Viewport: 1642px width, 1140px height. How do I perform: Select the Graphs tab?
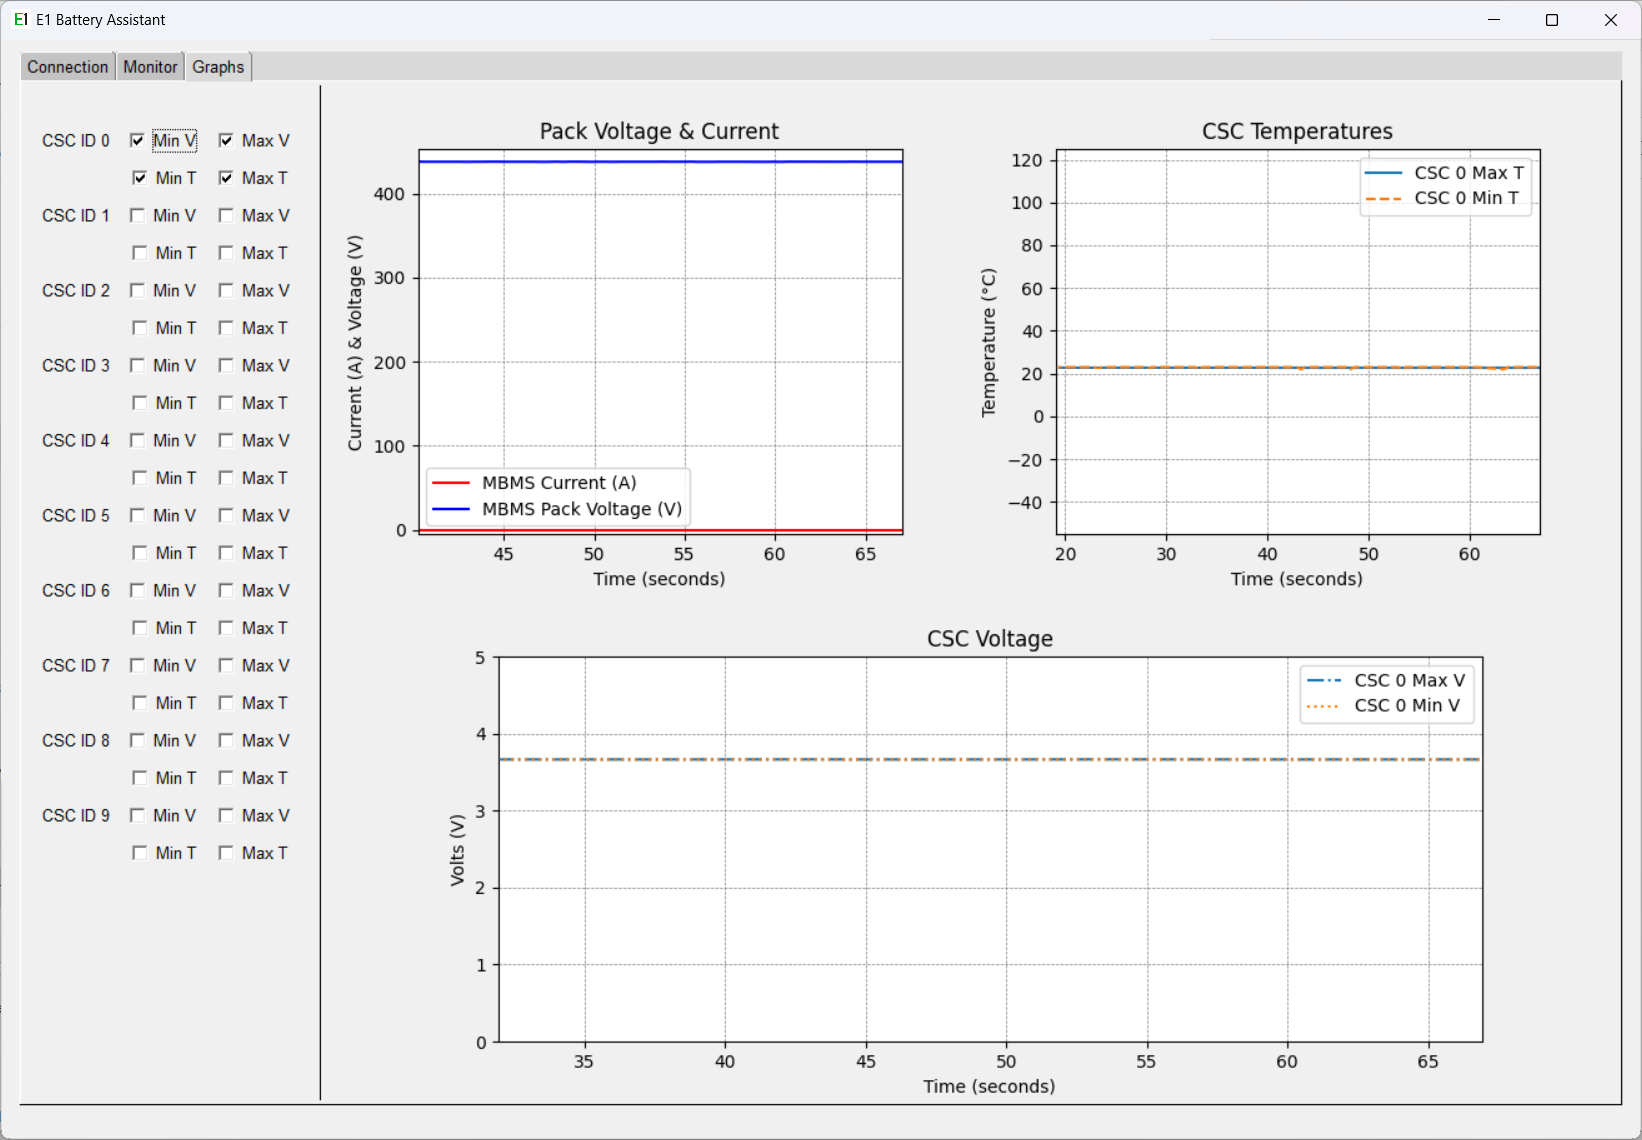pyautogui.click(x=218, y=66)
